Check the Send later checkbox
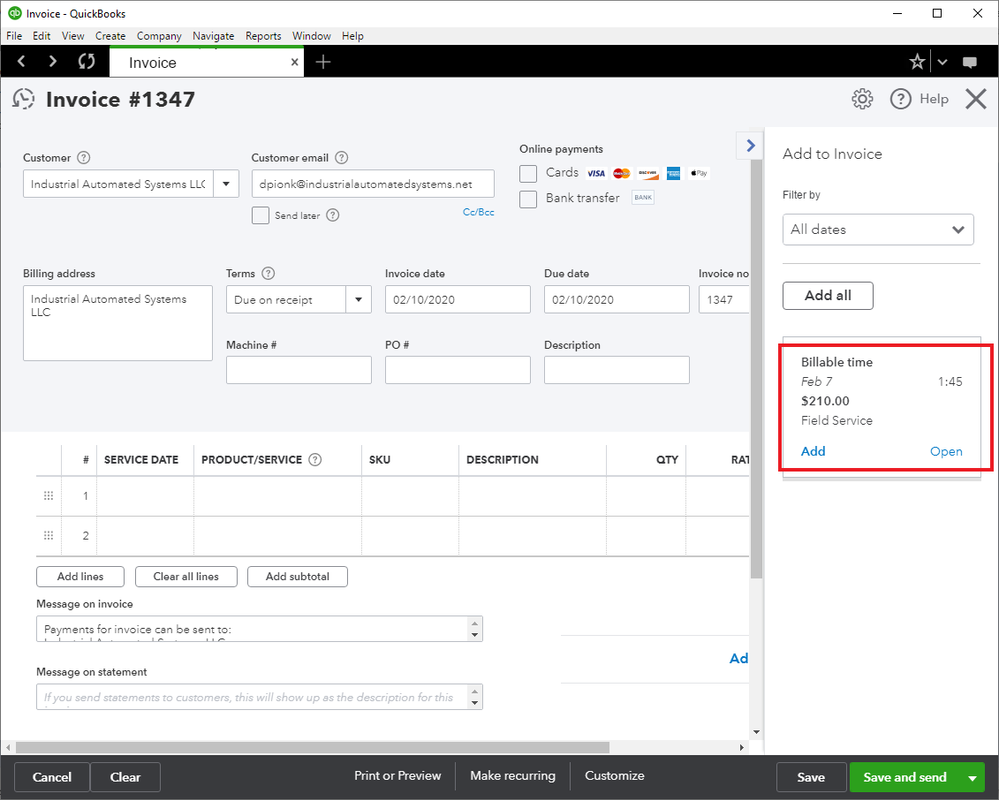 coord(260,215)
